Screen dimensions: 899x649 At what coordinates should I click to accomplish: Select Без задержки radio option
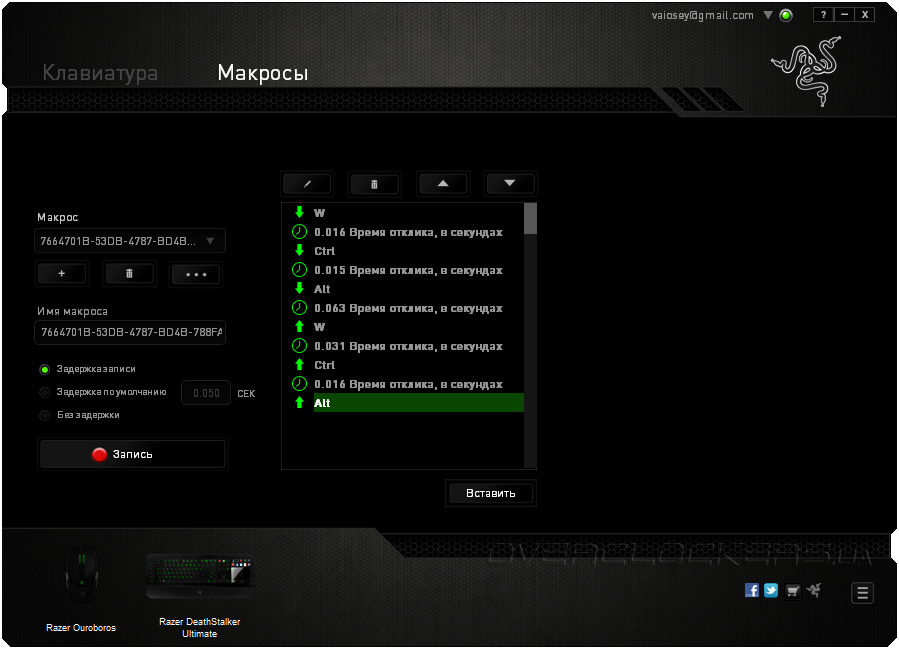[44, 415]
